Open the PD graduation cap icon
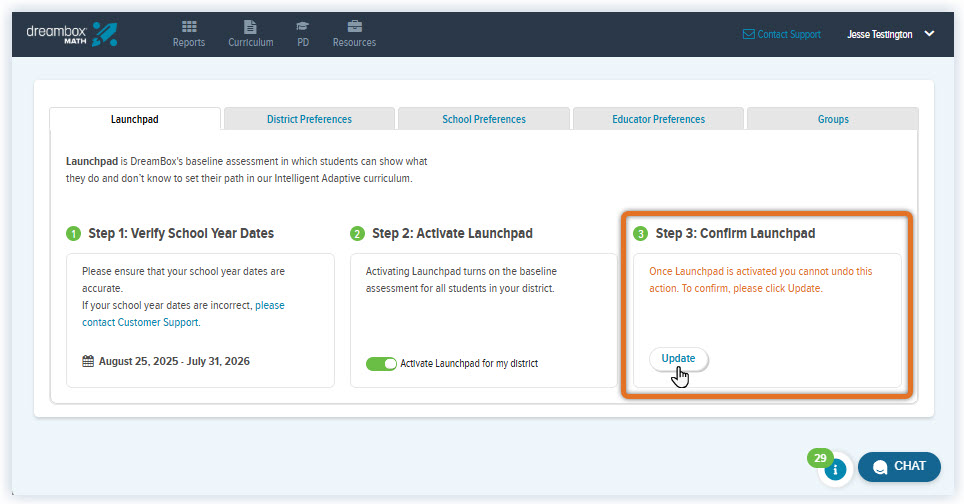The width and height of the screenshot is (964, 504). tap(302, 26)
